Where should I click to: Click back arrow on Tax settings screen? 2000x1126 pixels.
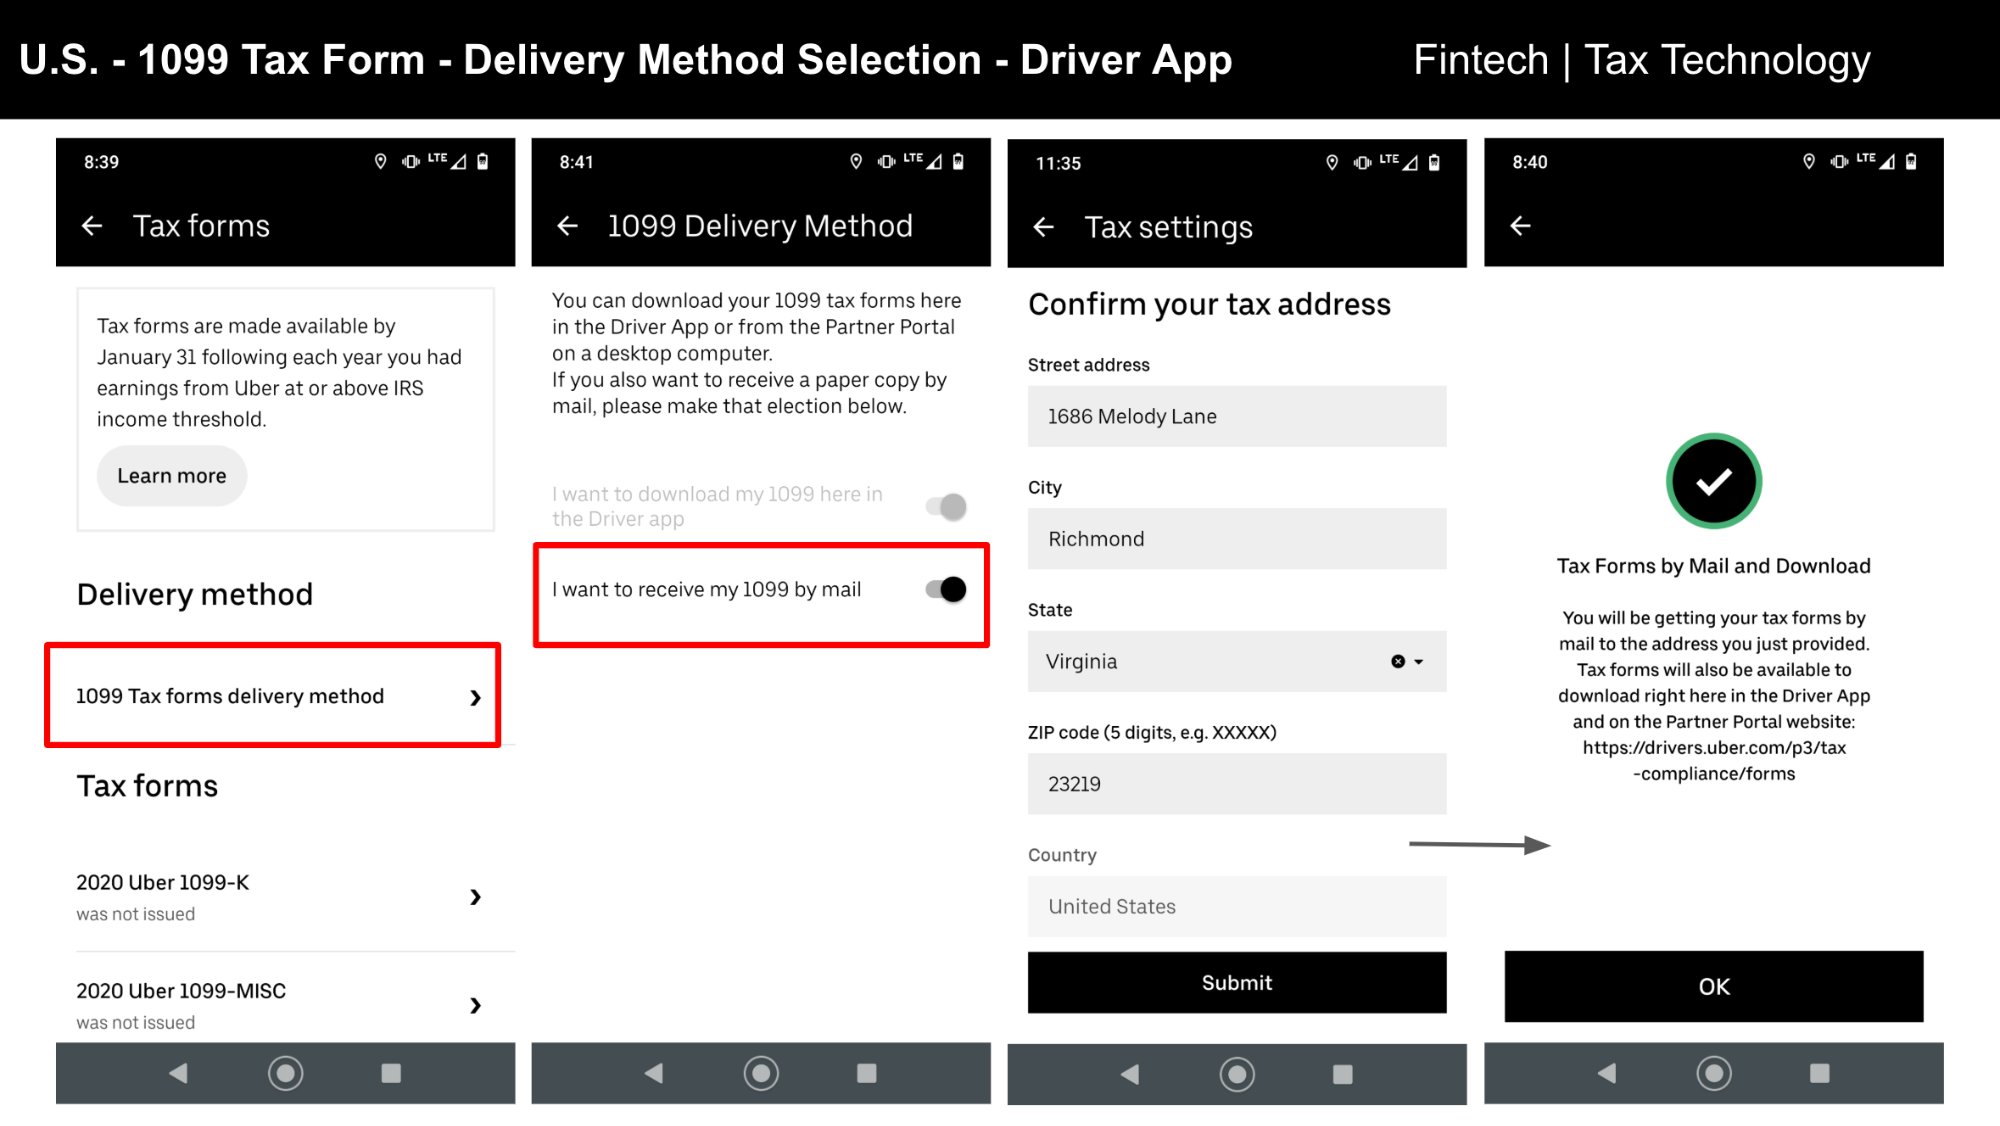coord(1043,228)
